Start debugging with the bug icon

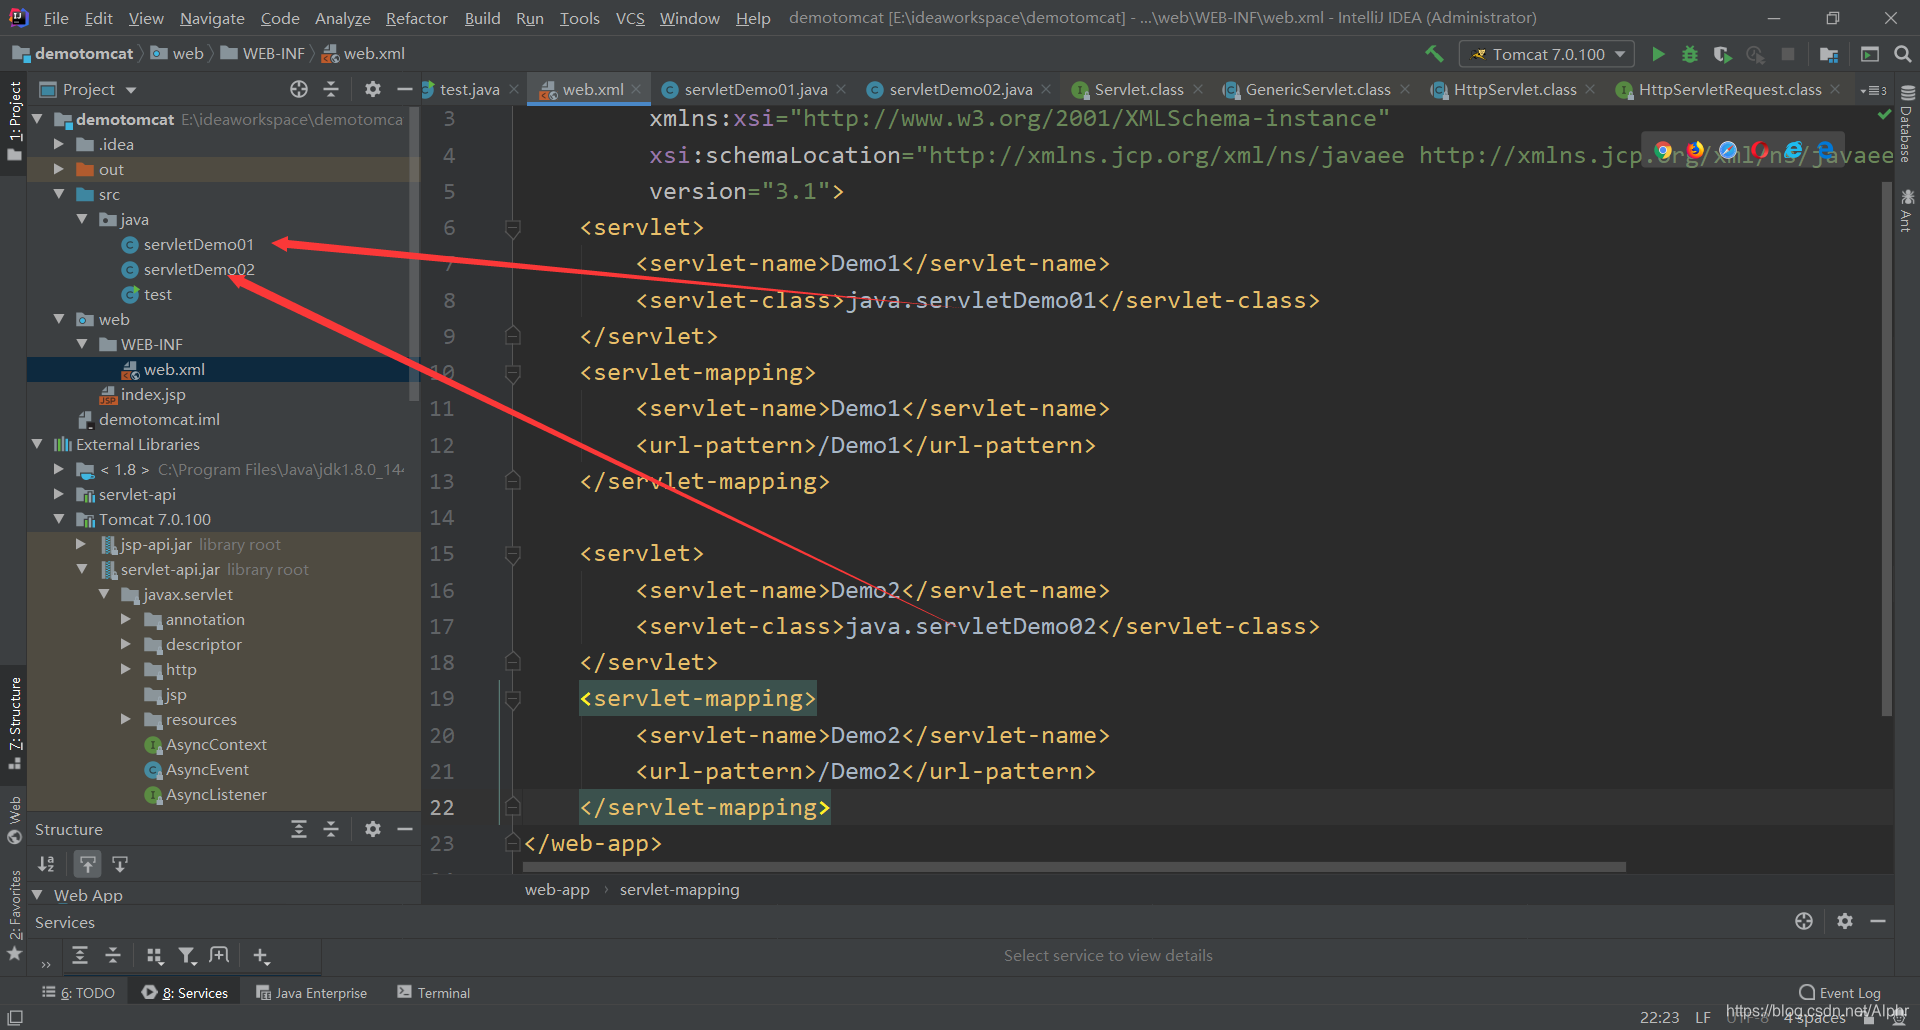1690,54
